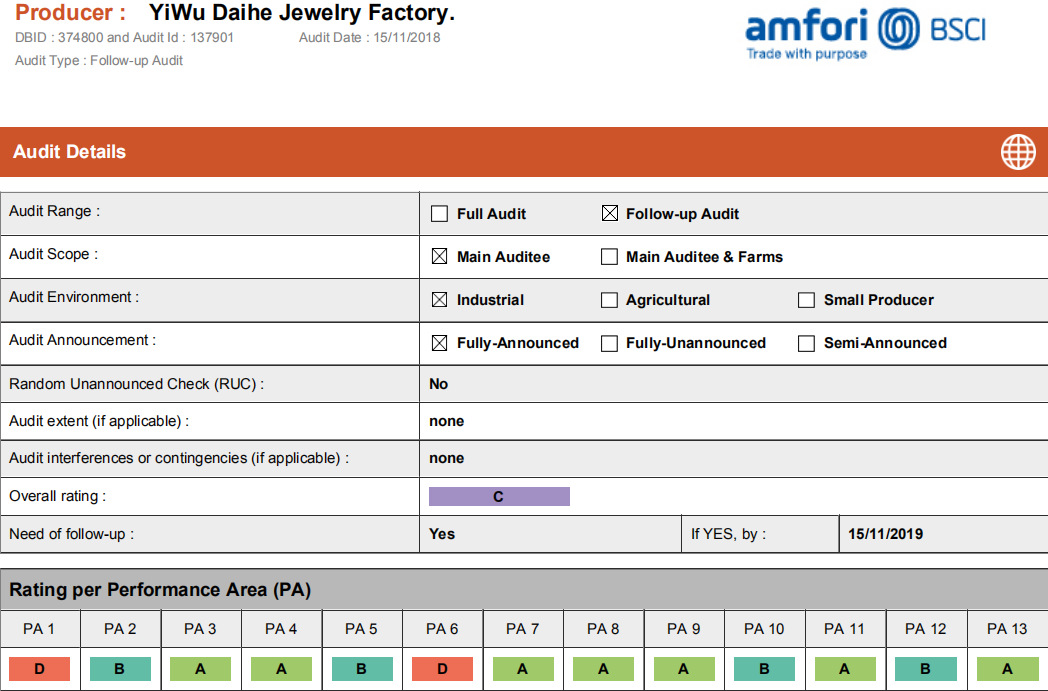Tick the Main Auditee & Farms checkbox
Screen dimensions: 1048x691
coord(610,257)
